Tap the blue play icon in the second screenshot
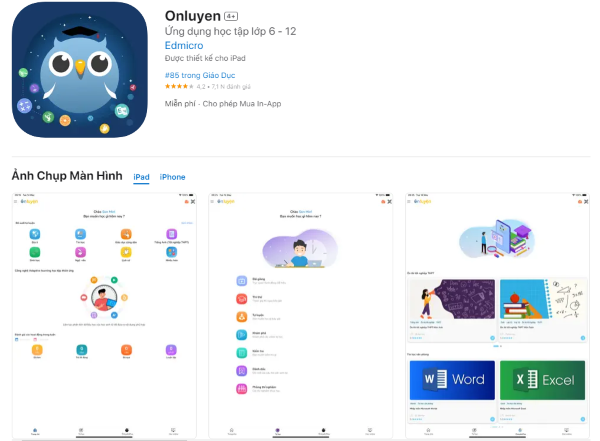 tap(241, 335)
